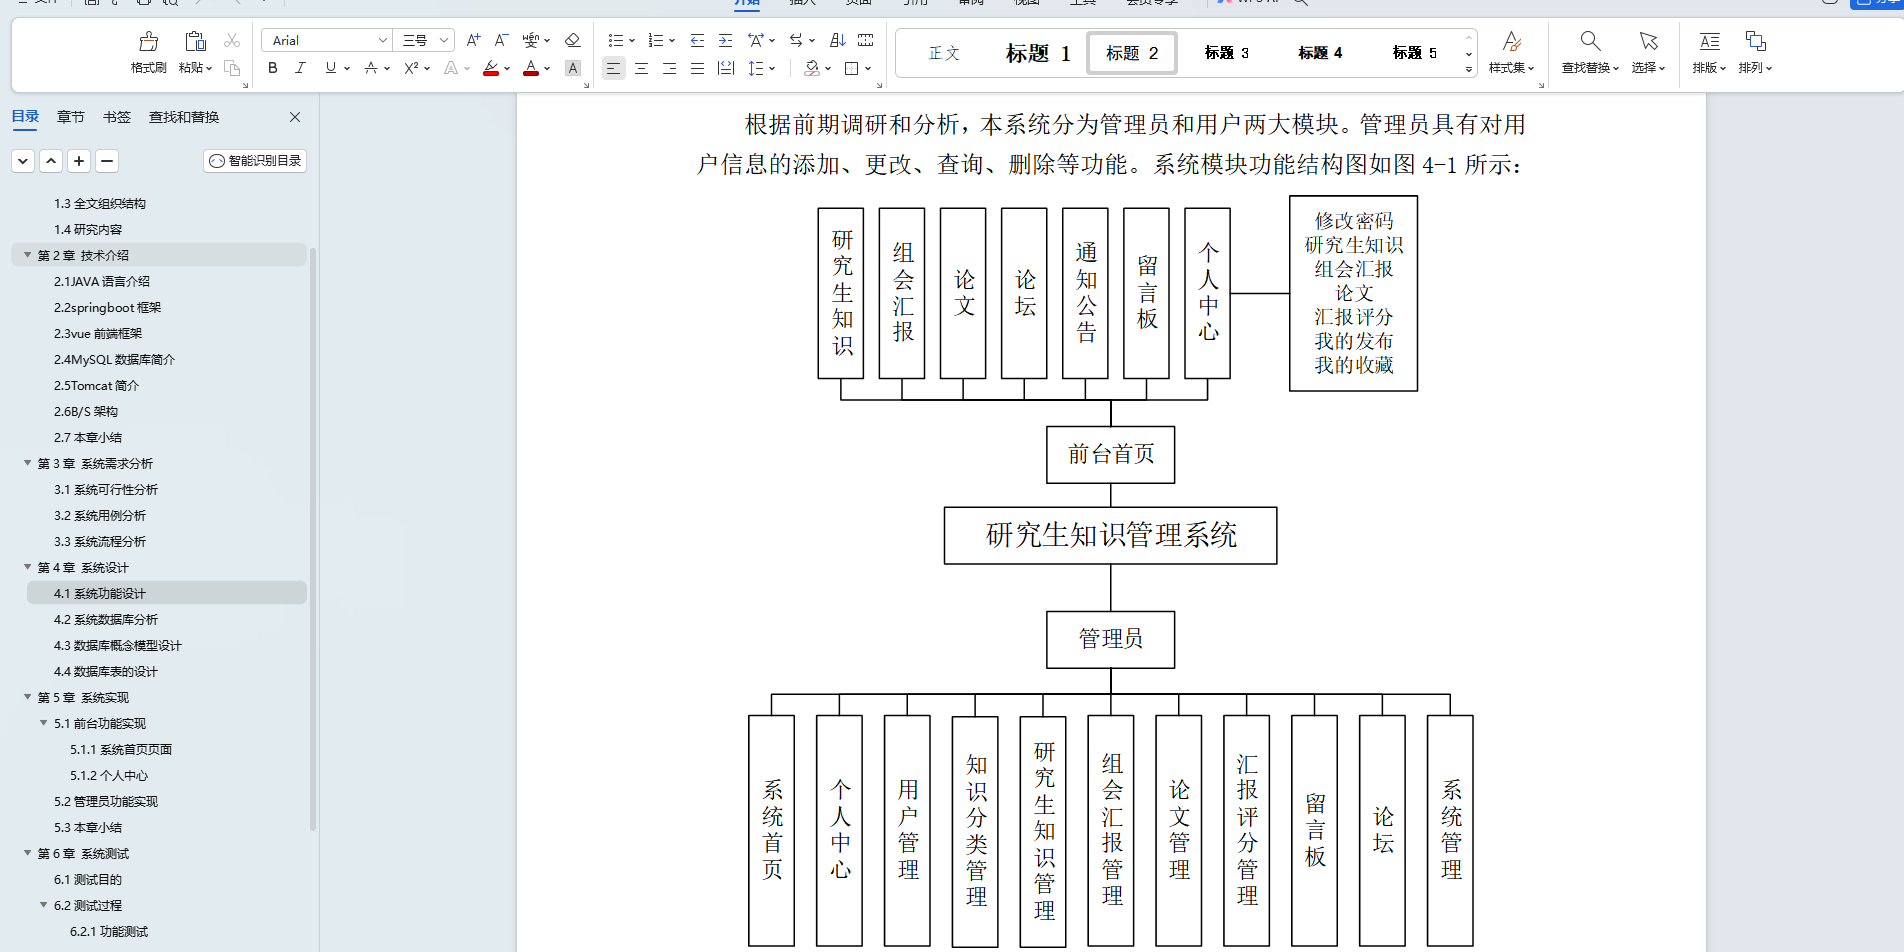Click the Cut scissors icon
The height and width of the screenshot is (952, 1904).
pyautogui.click(x=232, y=40)
